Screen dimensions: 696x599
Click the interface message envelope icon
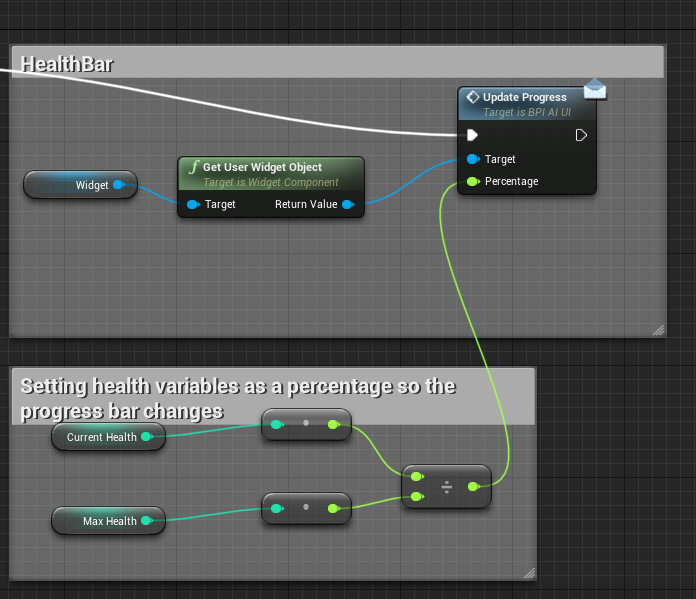[595, 90]
